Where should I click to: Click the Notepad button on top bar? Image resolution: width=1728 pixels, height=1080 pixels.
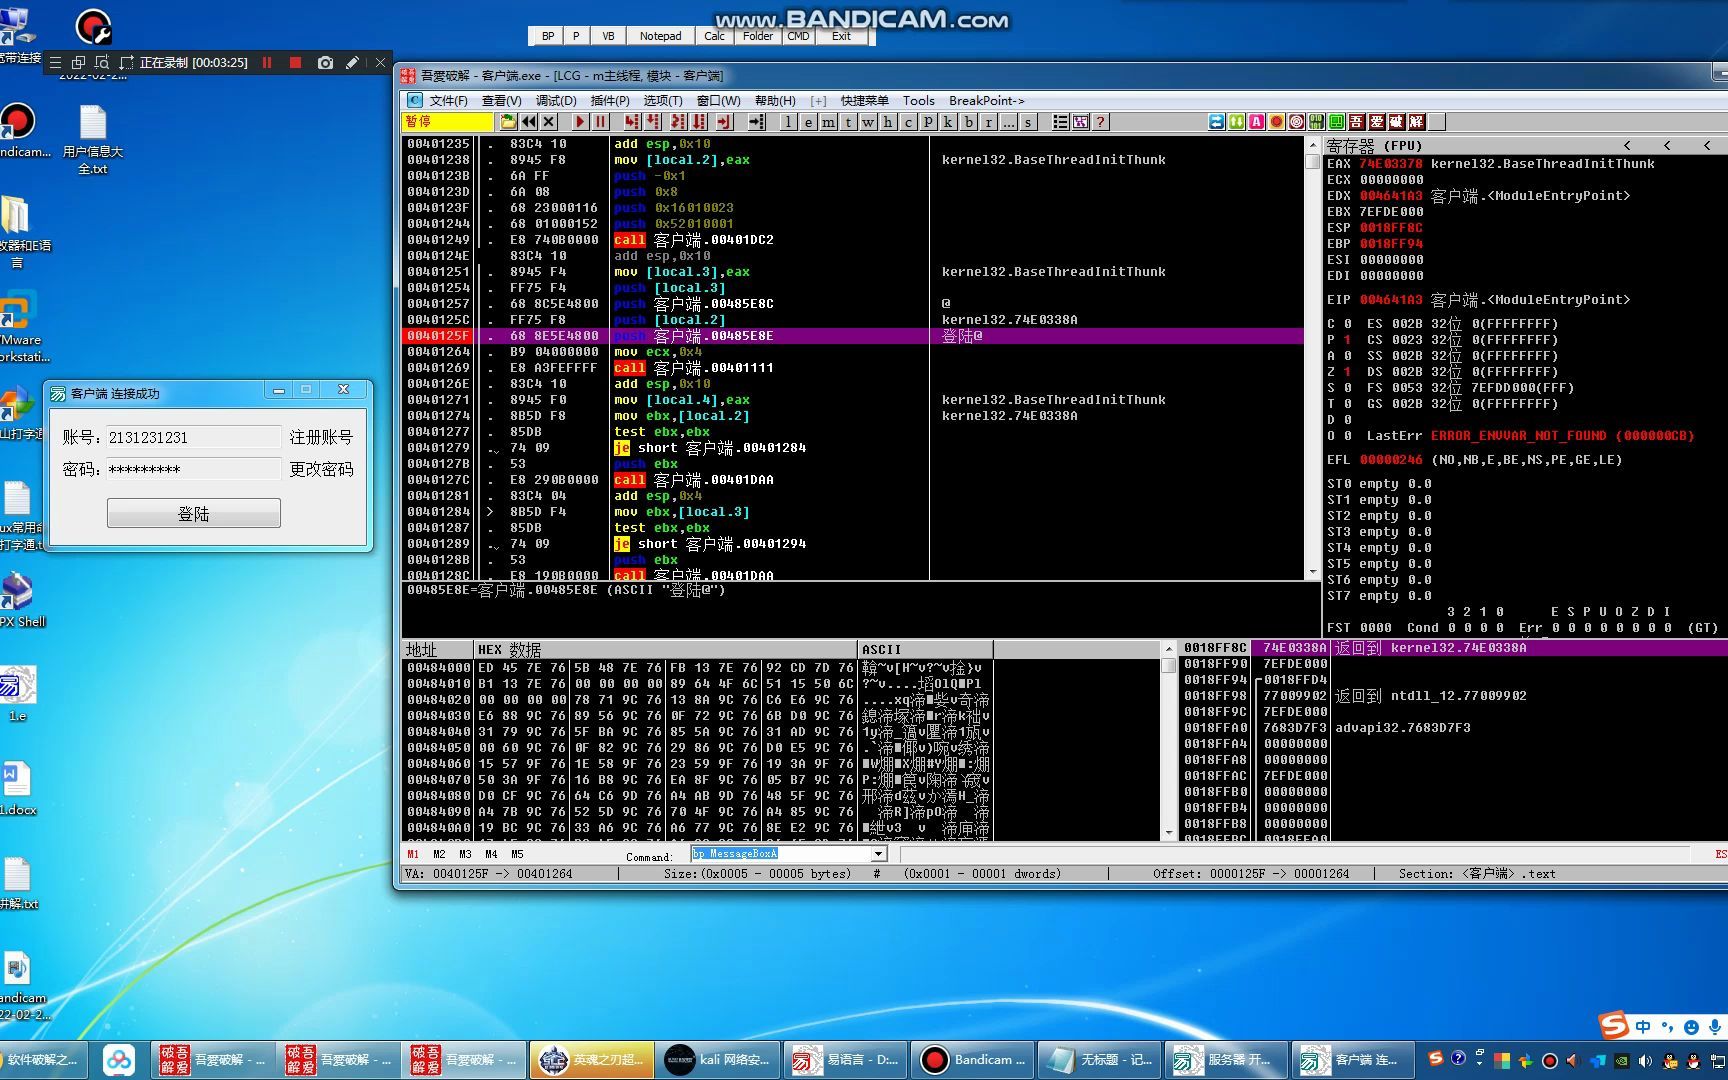tap(660, 36)
